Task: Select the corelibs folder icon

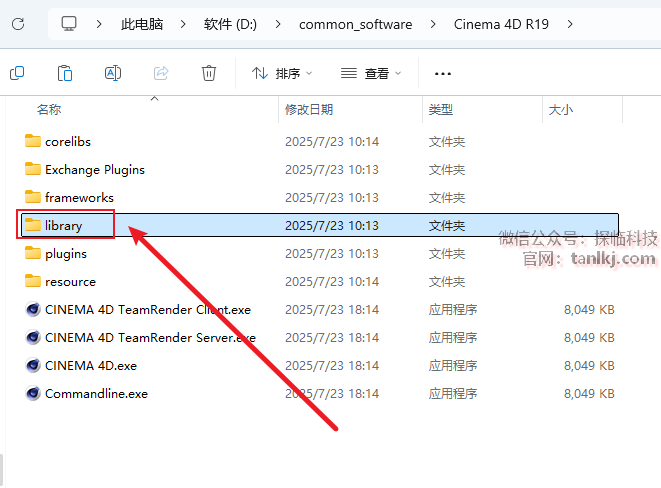Action: click(x=33, y=141)
